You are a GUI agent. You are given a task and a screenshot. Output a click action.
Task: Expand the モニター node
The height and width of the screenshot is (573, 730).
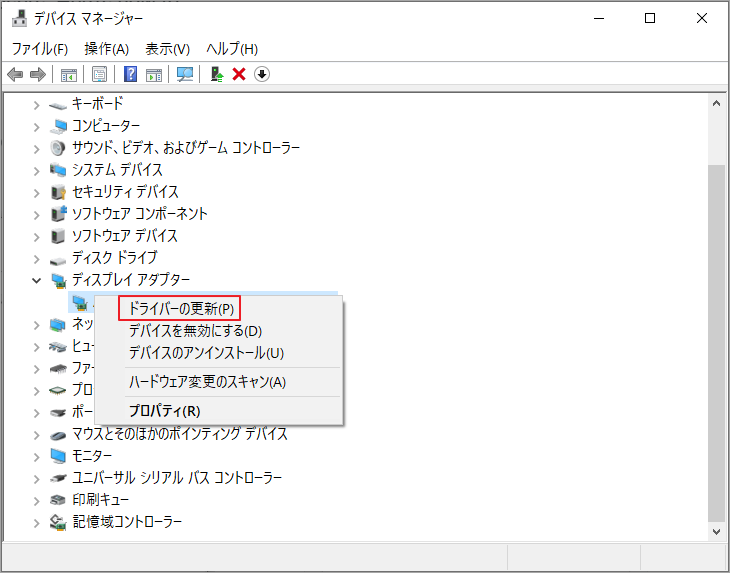pyautogui.click(x=36, y=457)
